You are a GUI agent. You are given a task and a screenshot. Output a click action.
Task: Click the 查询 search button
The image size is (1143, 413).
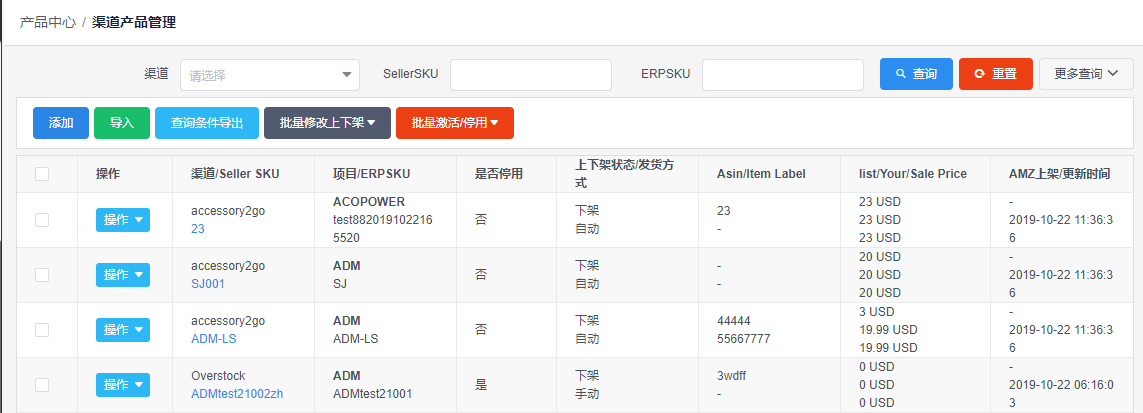pyautogui.click(x=916, y=74)
